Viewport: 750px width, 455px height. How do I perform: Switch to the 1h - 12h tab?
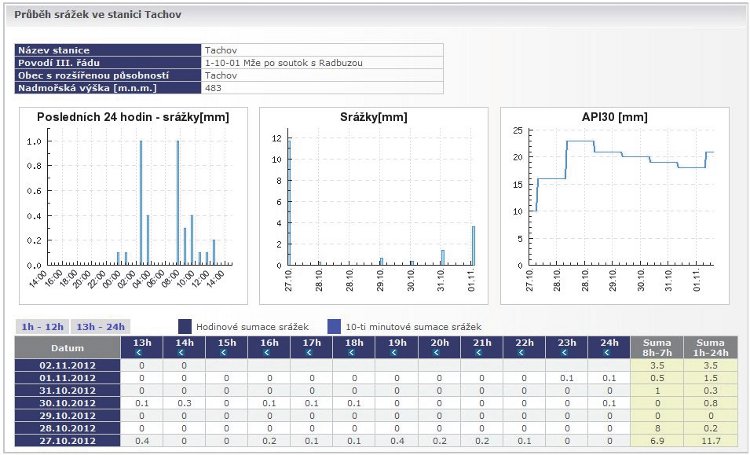coord(42,326)
